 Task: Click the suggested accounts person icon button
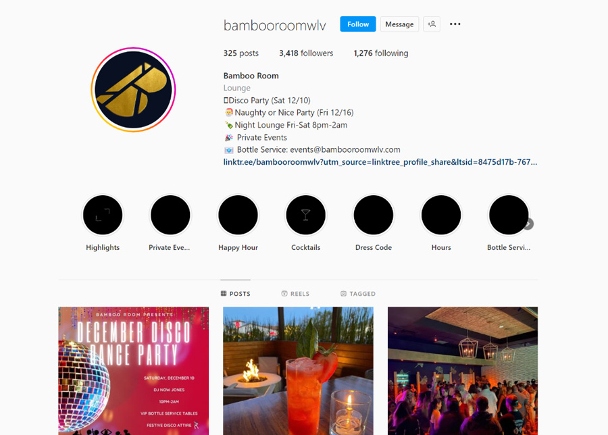(432, 24)
